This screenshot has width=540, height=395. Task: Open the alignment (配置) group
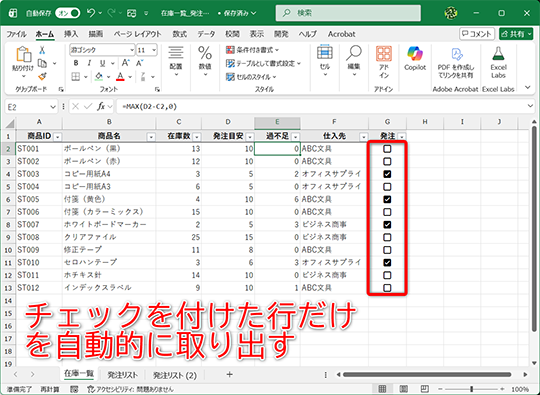[176, 62]
